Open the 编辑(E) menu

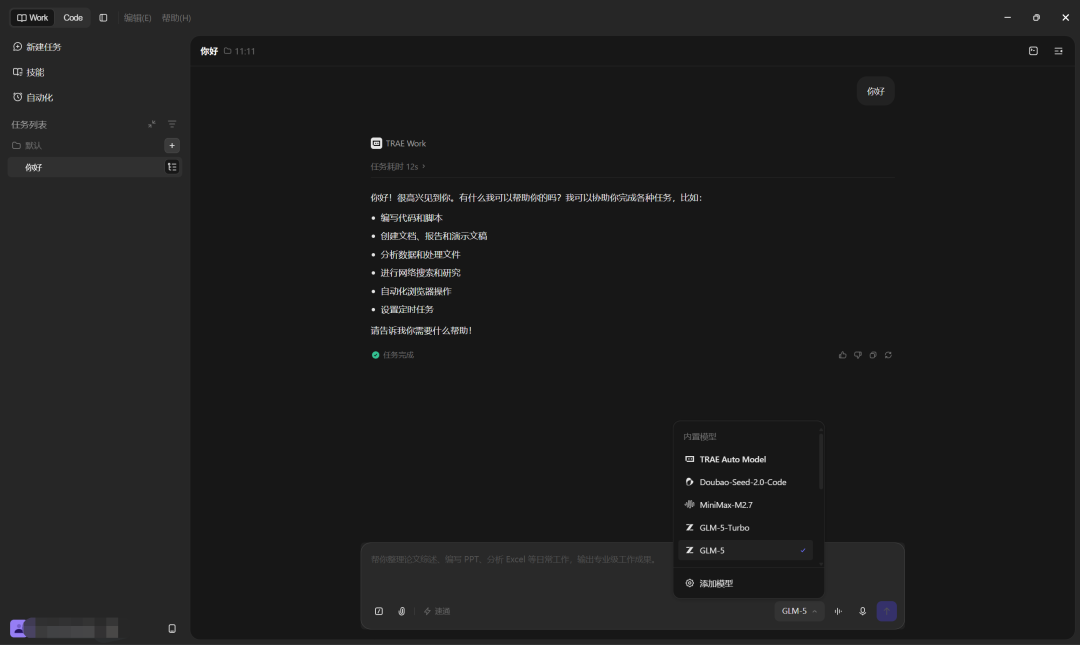(x=137, y=18)
